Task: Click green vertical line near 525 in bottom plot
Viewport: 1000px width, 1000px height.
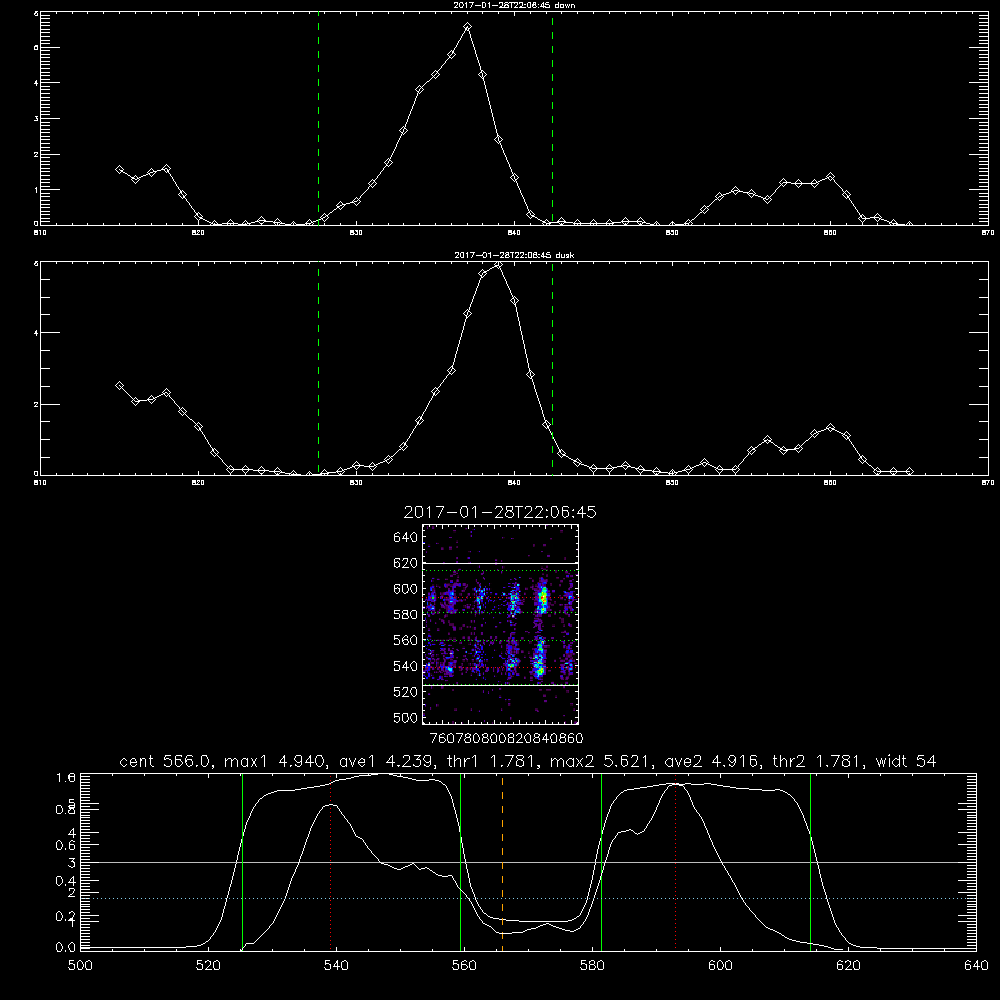Action: pyautogui.click(x=242, y=862)
